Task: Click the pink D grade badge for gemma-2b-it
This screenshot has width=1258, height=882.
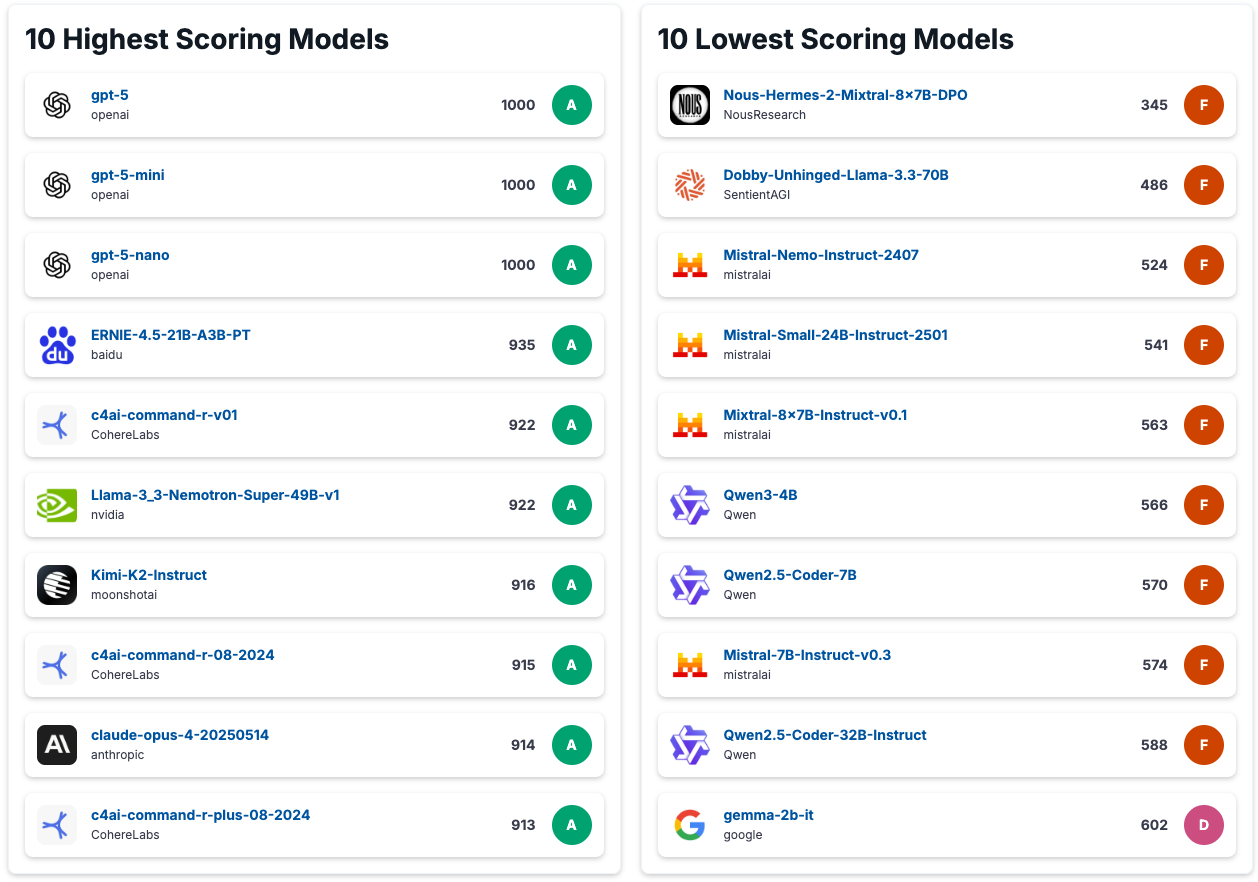Action: click(1204, 825)
